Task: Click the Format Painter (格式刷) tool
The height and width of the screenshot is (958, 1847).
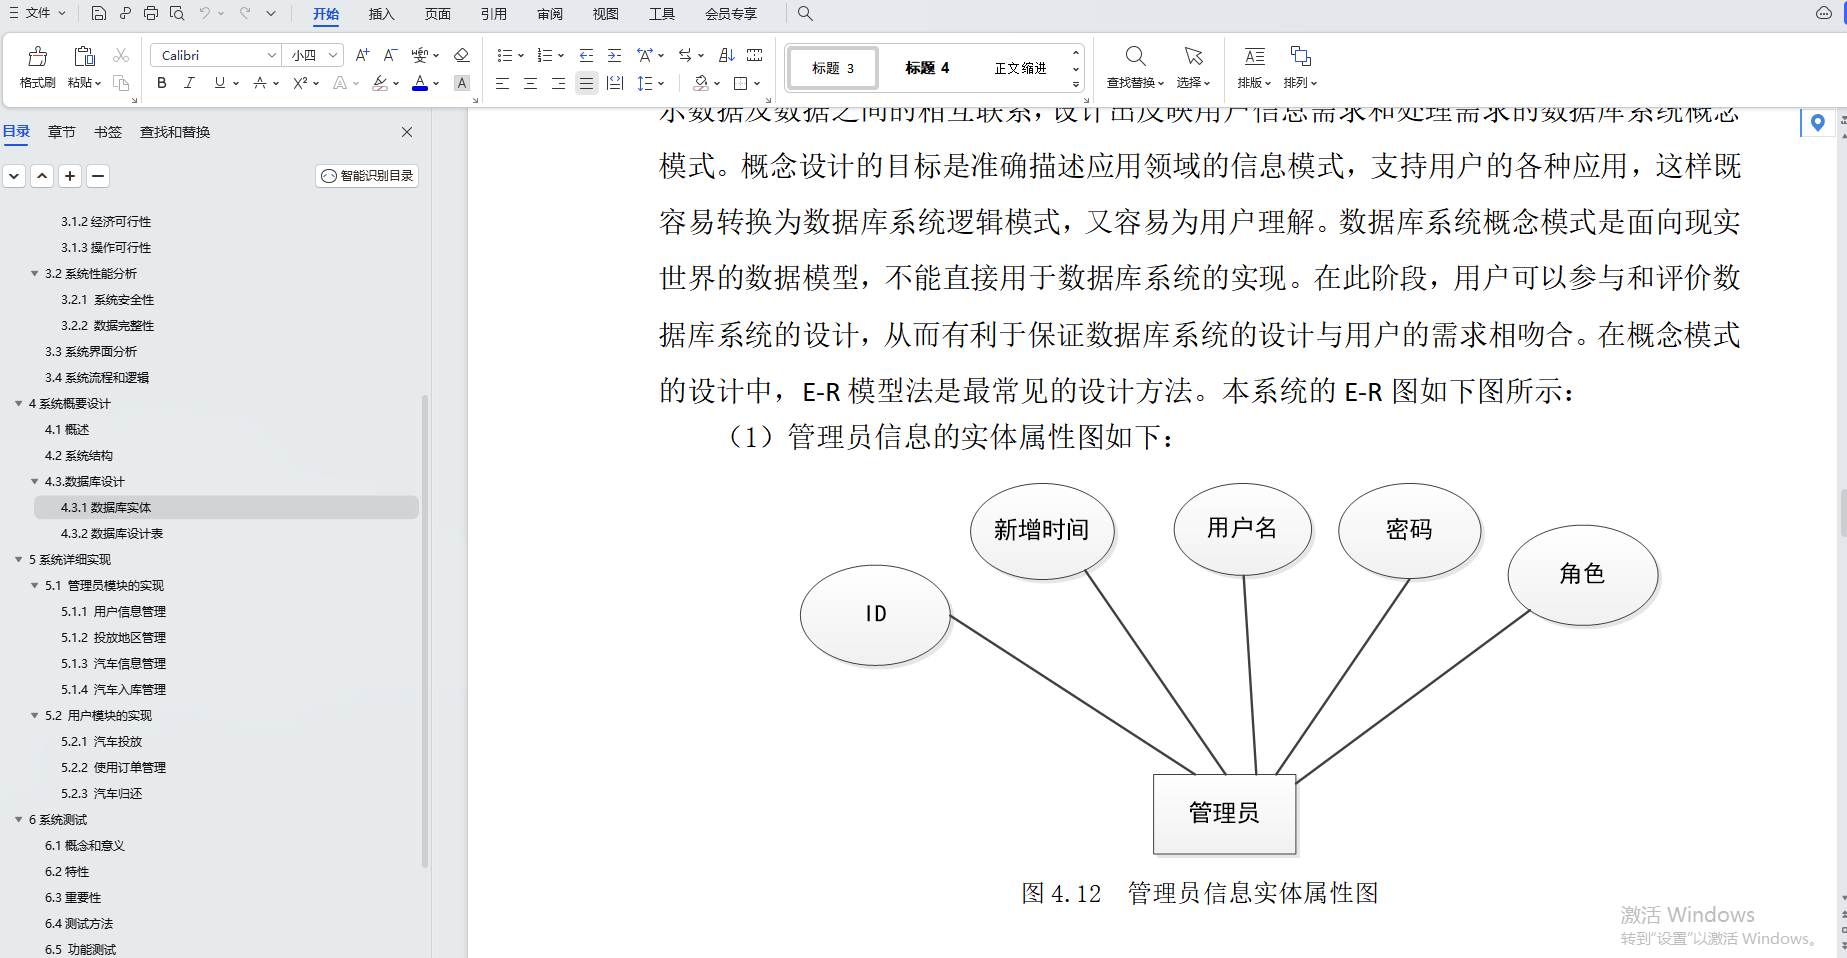Action: (x=38, y=67)
